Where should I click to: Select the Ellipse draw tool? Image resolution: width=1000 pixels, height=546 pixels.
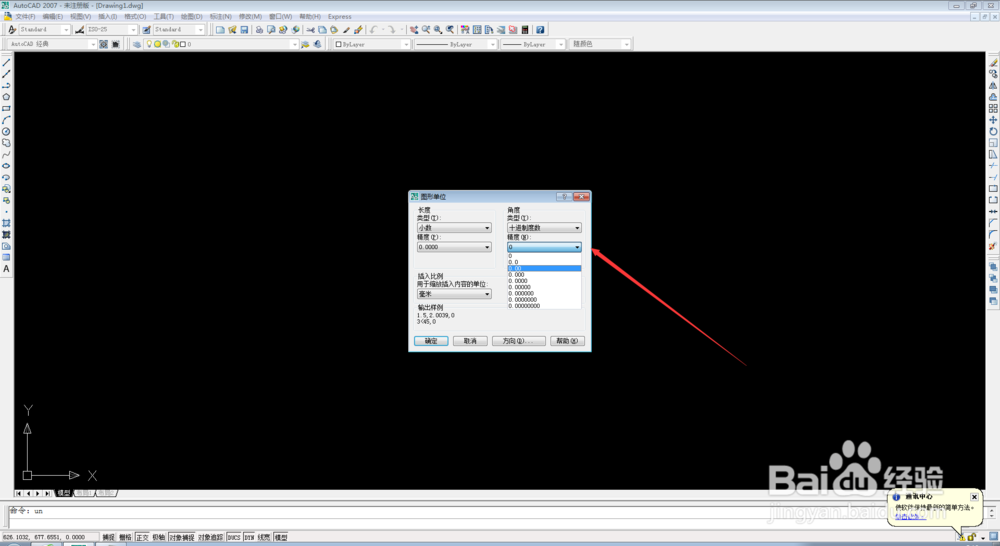coord(6,166)
